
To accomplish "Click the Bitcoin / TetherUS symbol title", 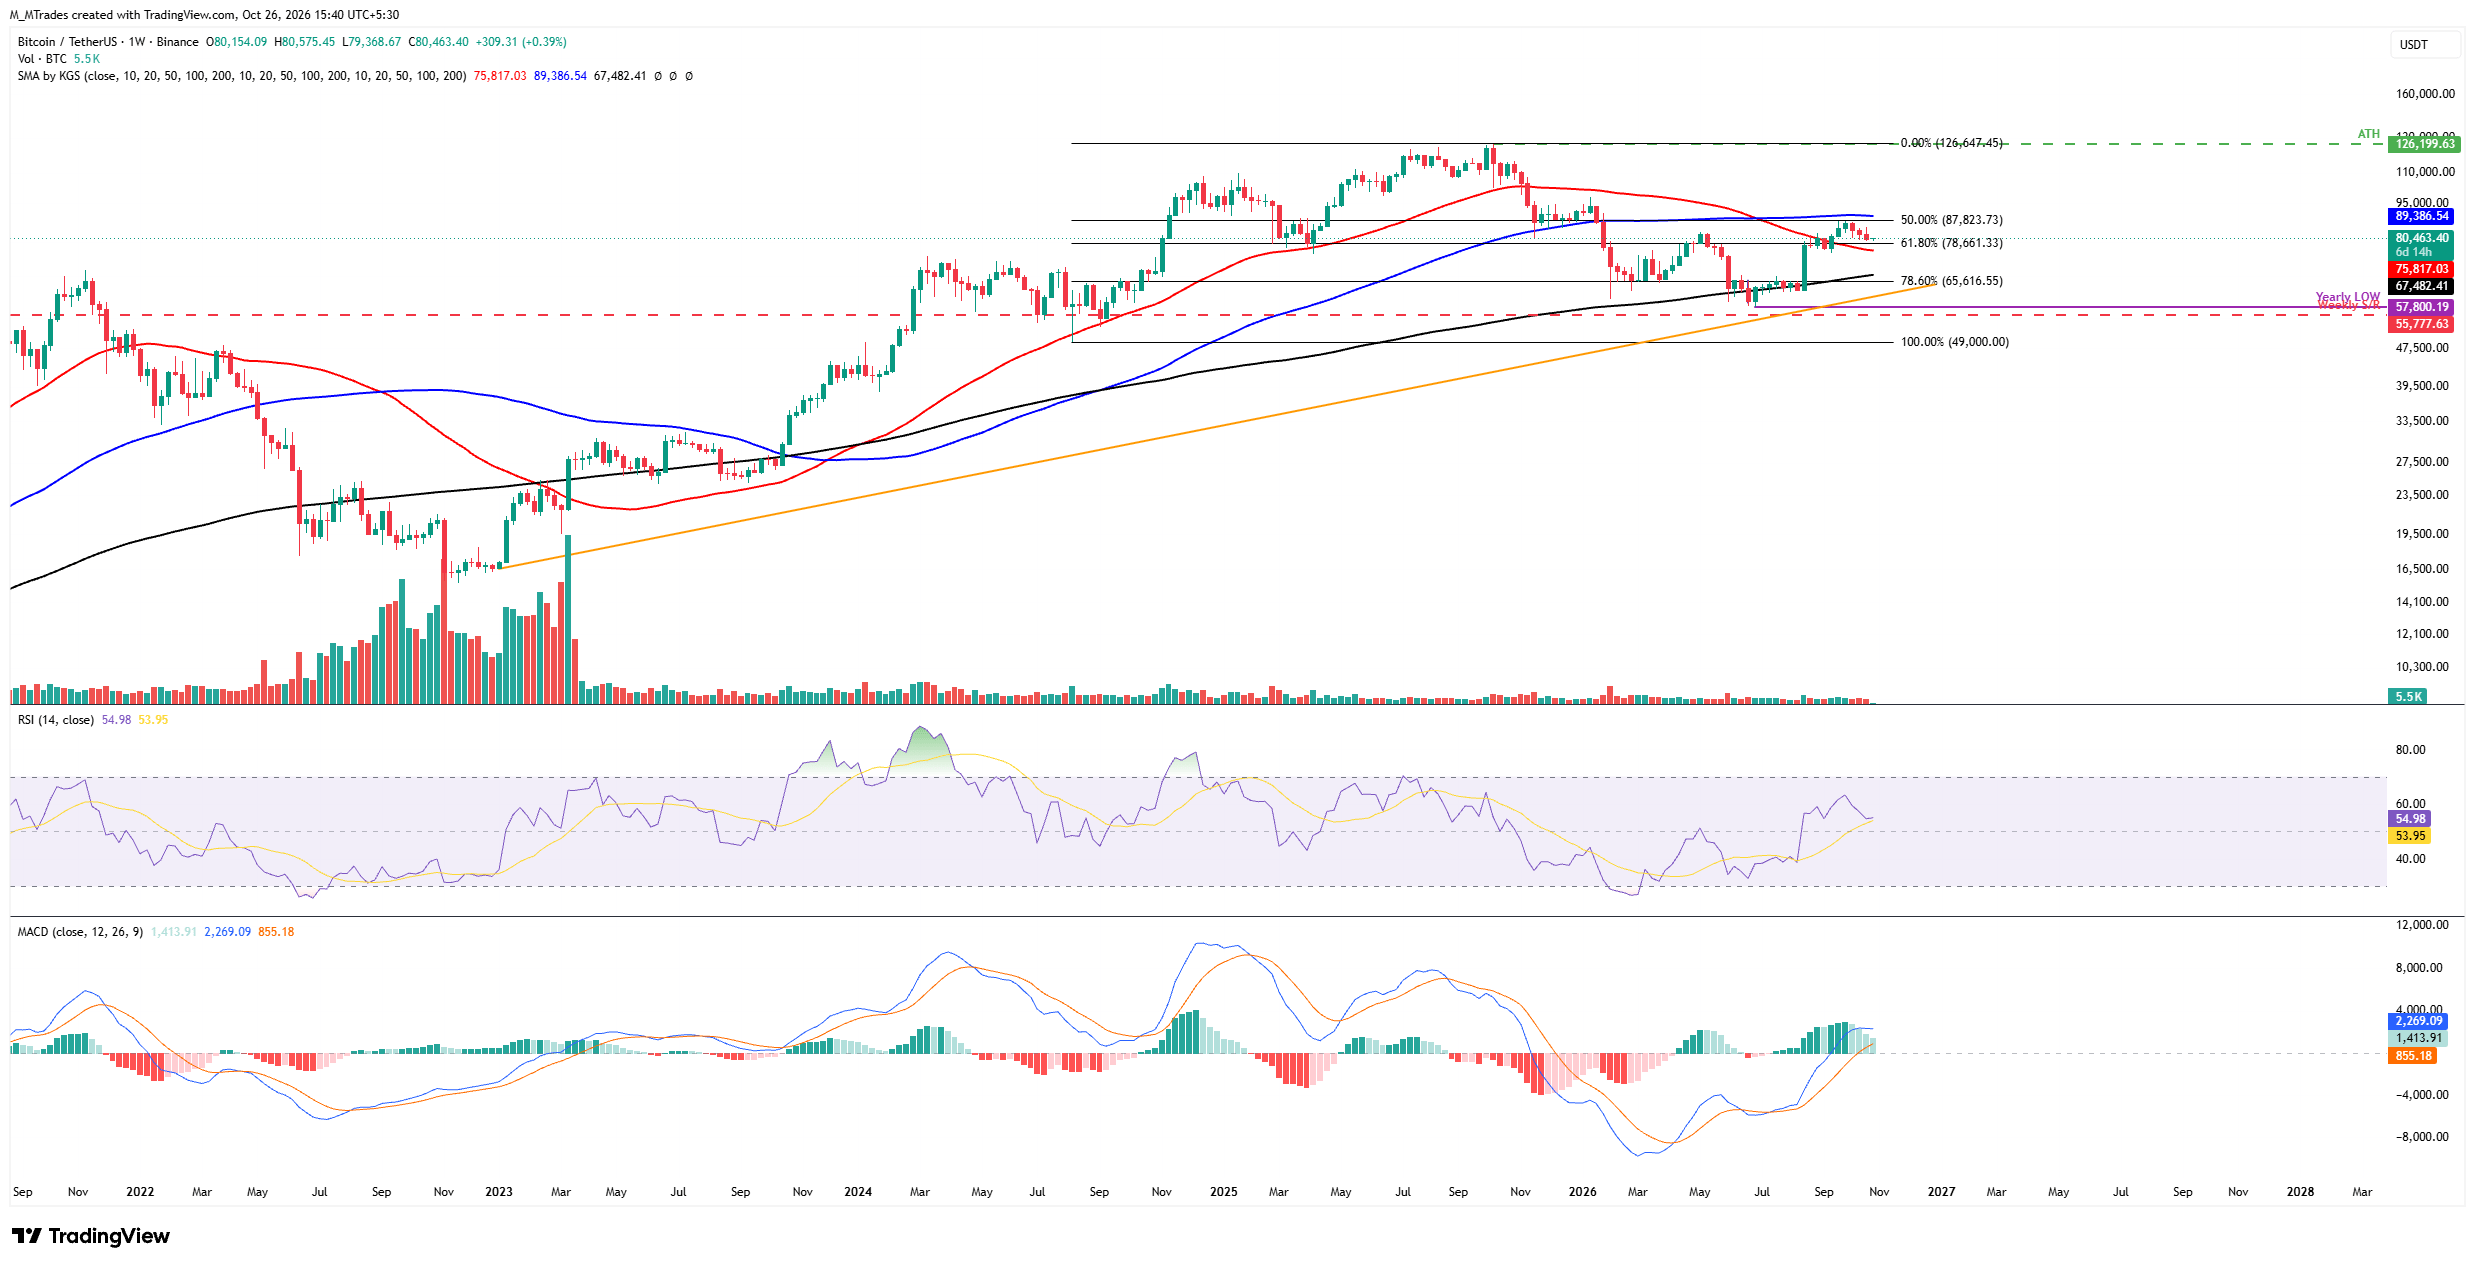I will 67,42.
